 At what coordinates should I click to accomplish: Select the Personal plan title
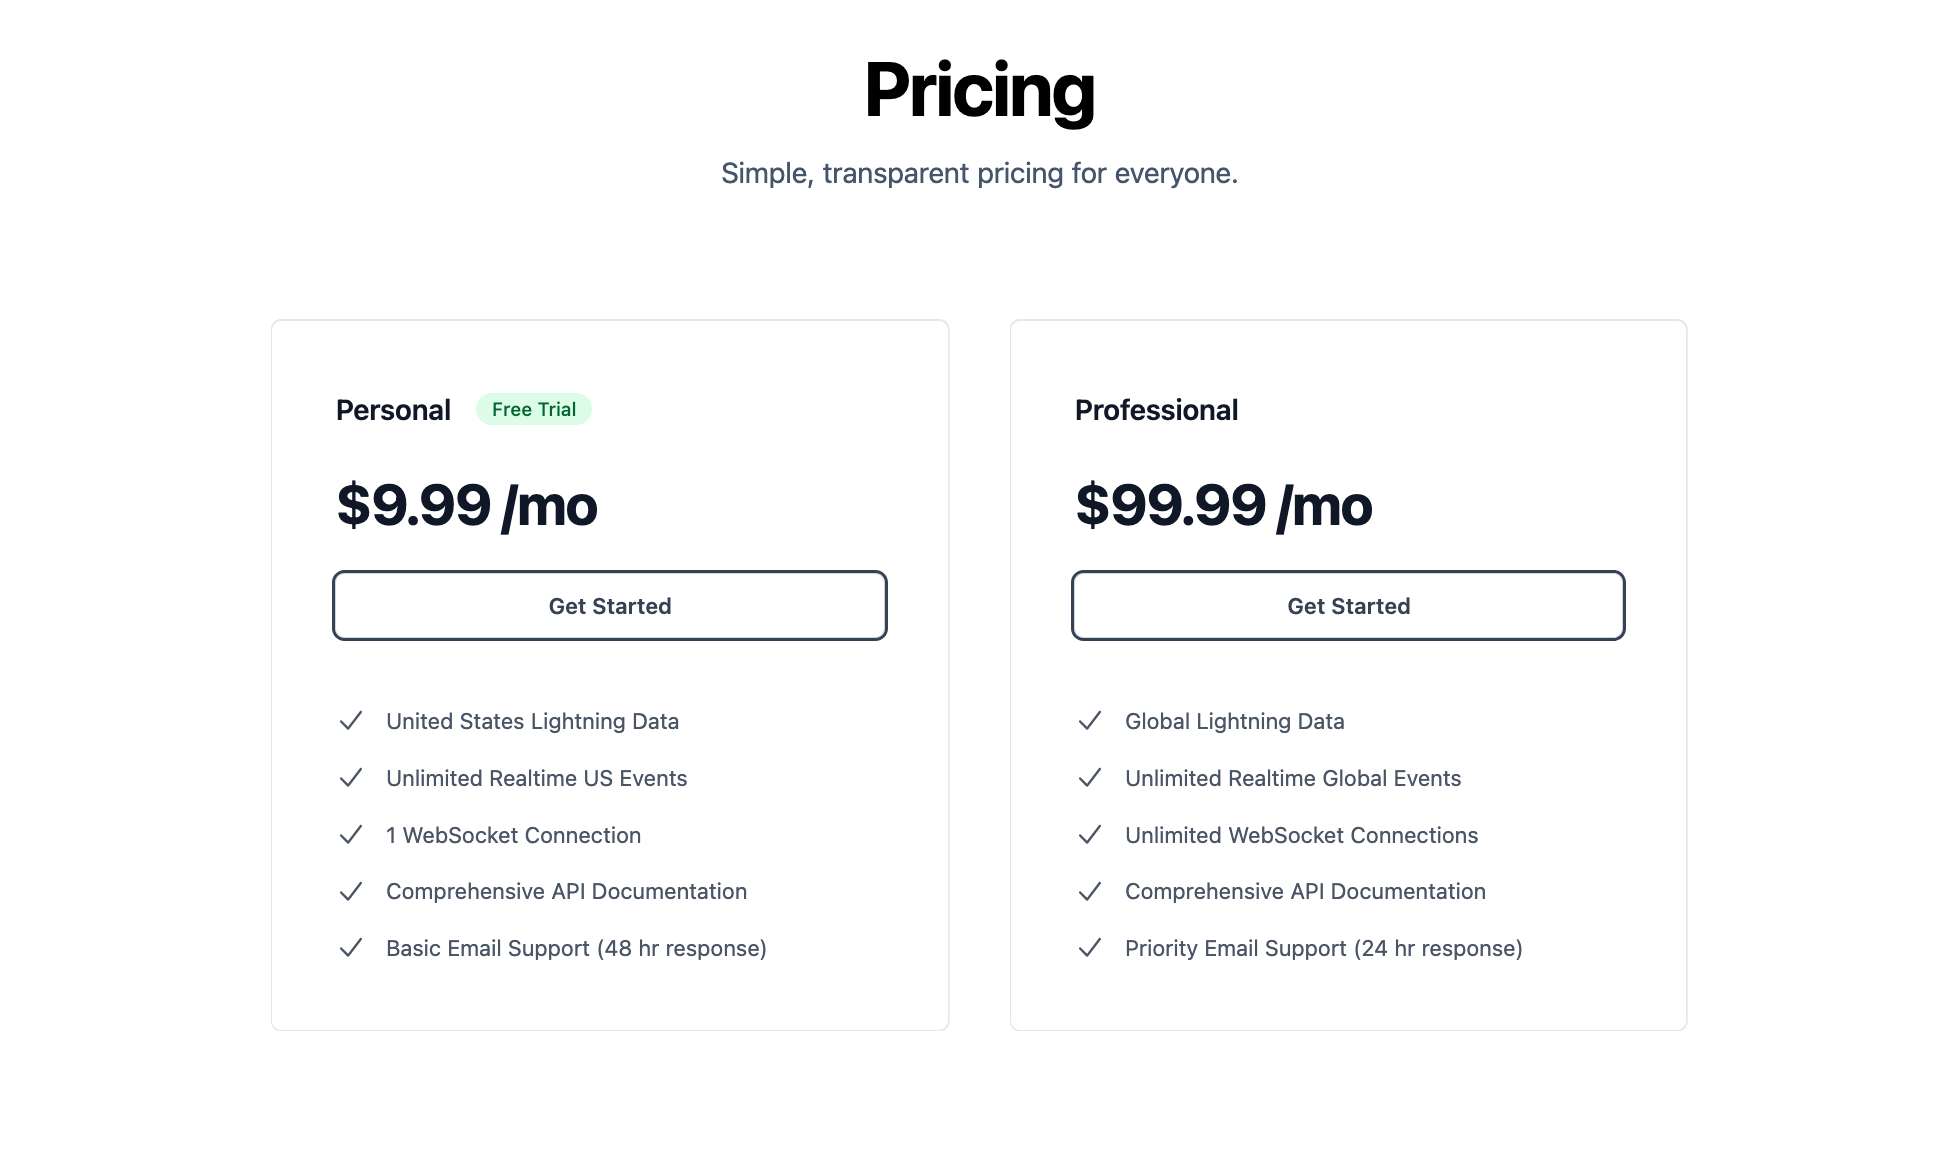point(393,410)
